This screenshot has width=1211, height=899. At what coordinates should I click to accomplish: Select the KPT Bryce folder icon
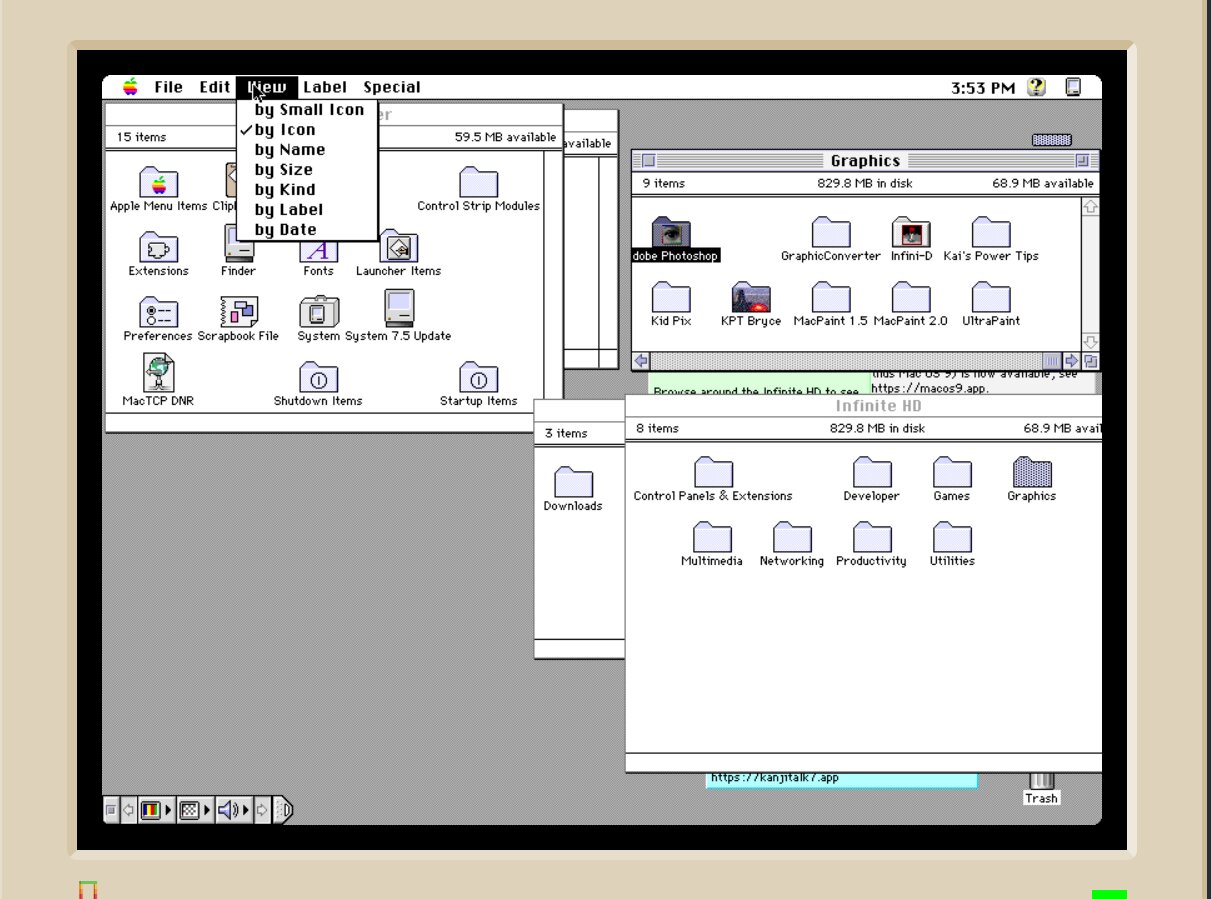click(751, 297)
